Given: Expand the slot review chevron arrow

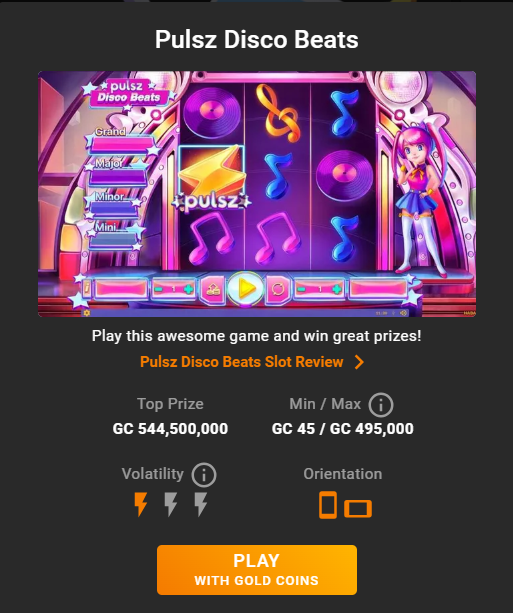Looking at the screenshot, I should [x=359, y=362].
